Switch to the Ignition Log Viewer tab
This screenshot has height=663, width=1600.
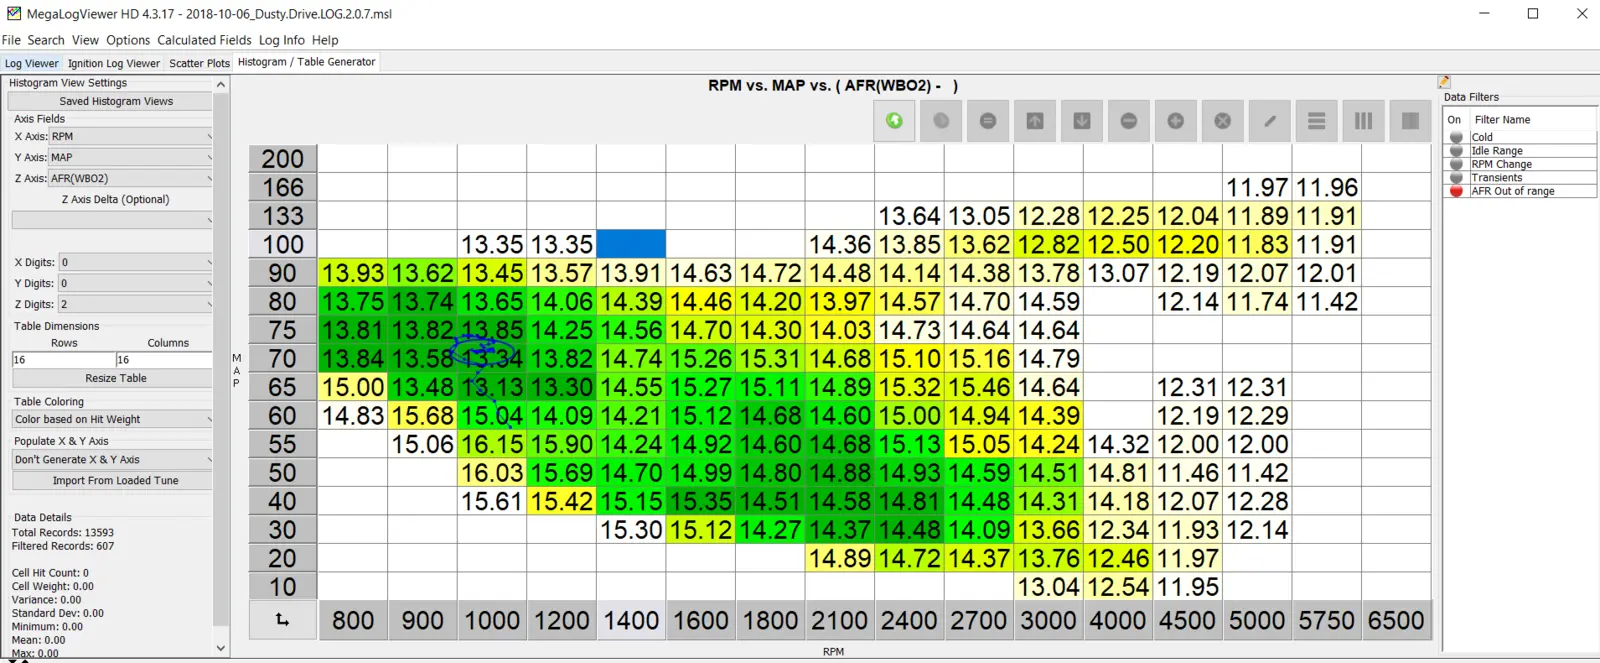[x=114, y=63]
